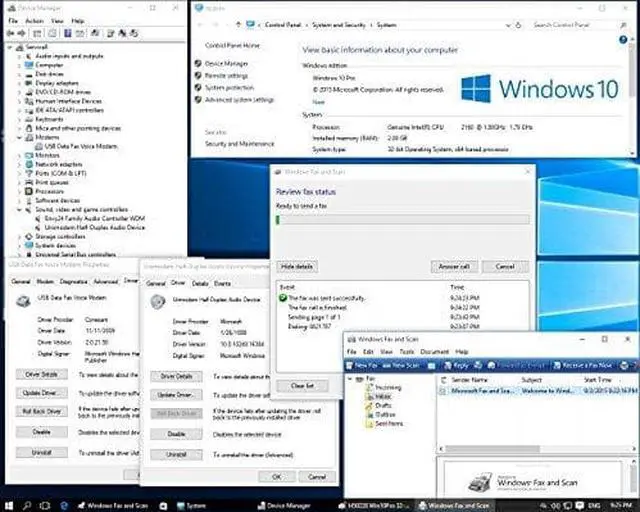This screenshot has width=640, height=512.
Task: Click Reply in Fax and Scan toolbar
Action: tap(456, 365)
